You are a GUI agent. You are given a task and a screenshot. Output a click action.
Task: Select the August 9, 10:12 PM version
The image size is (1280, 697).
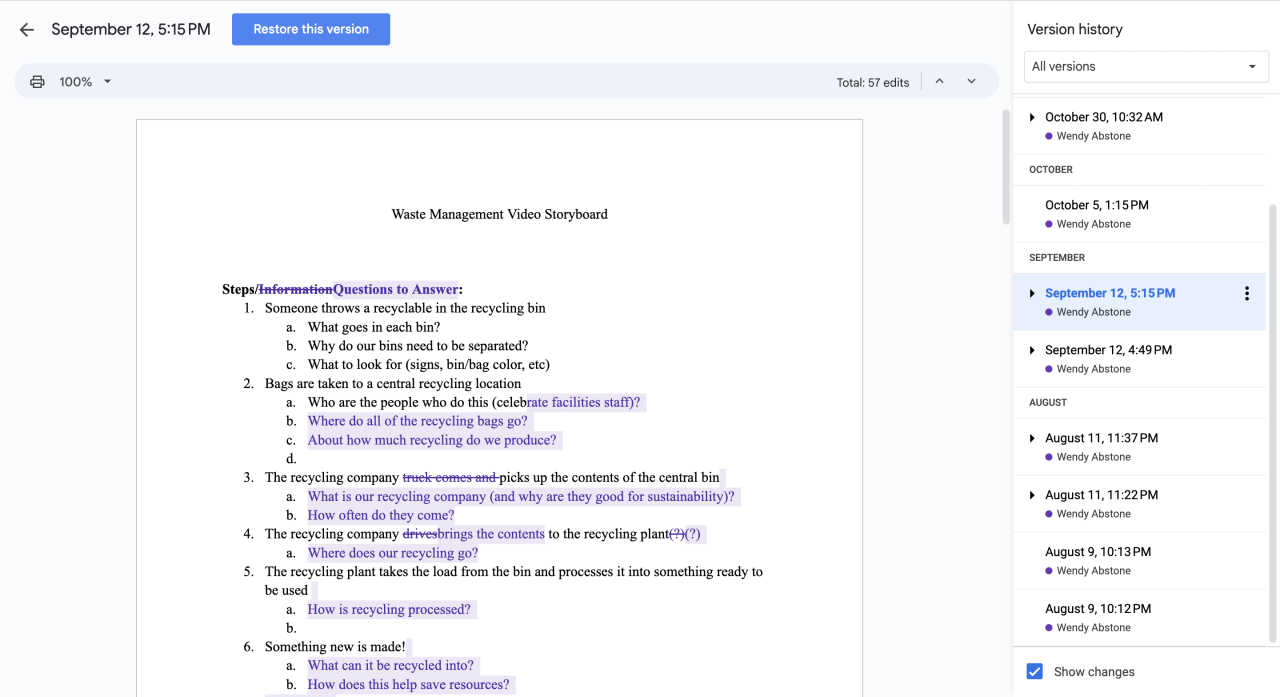coord(1097,609)
